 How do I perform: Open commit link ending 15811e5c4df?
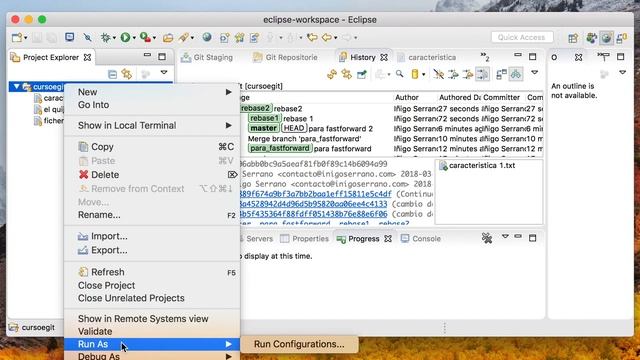[x=316, y=194]
